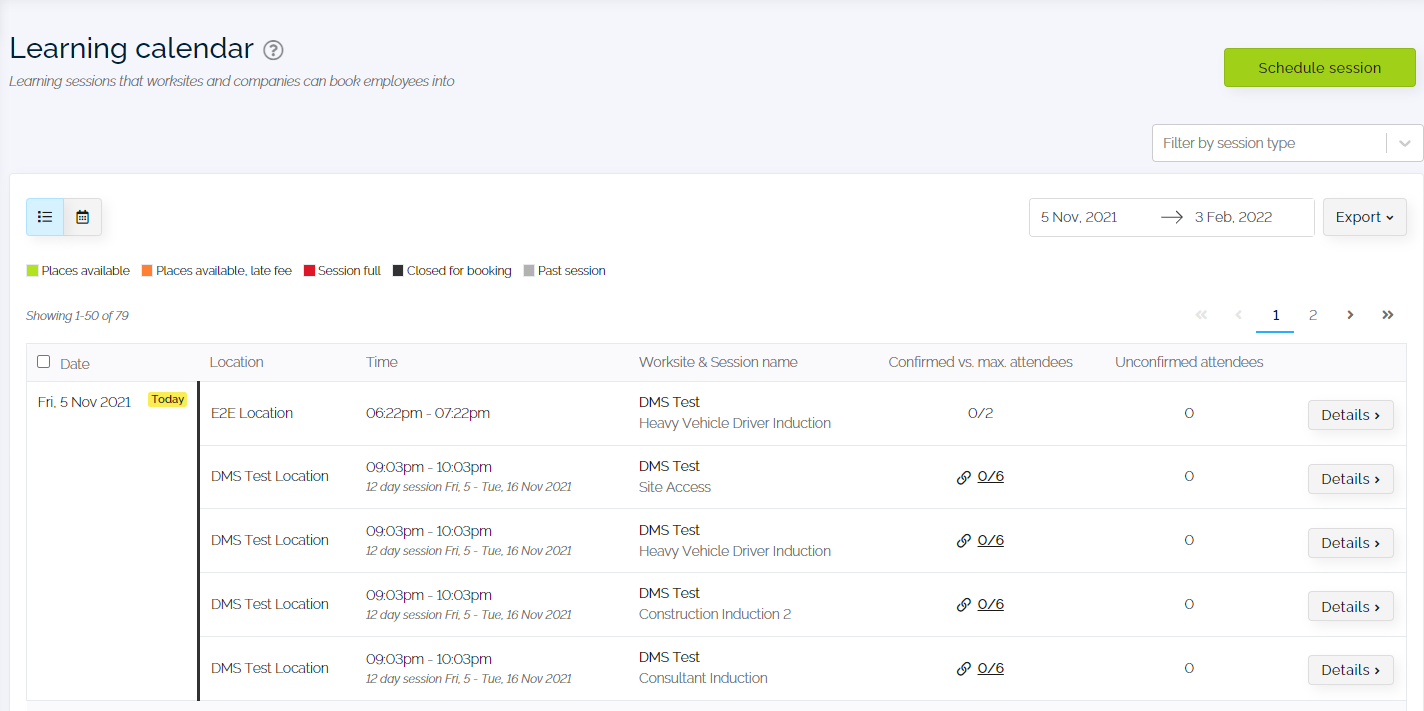Image resolution: width=1424 pixels, height=711 pixels.
Task: Open details for the Heavy Vehicle Driver Induction
Action: 1351,413
